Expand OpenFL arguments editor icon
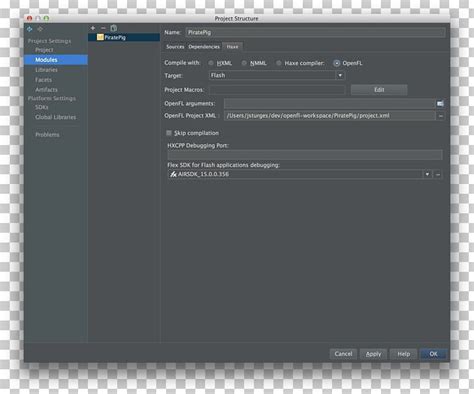The image size is (474, 394). click(x=440, y=104)
